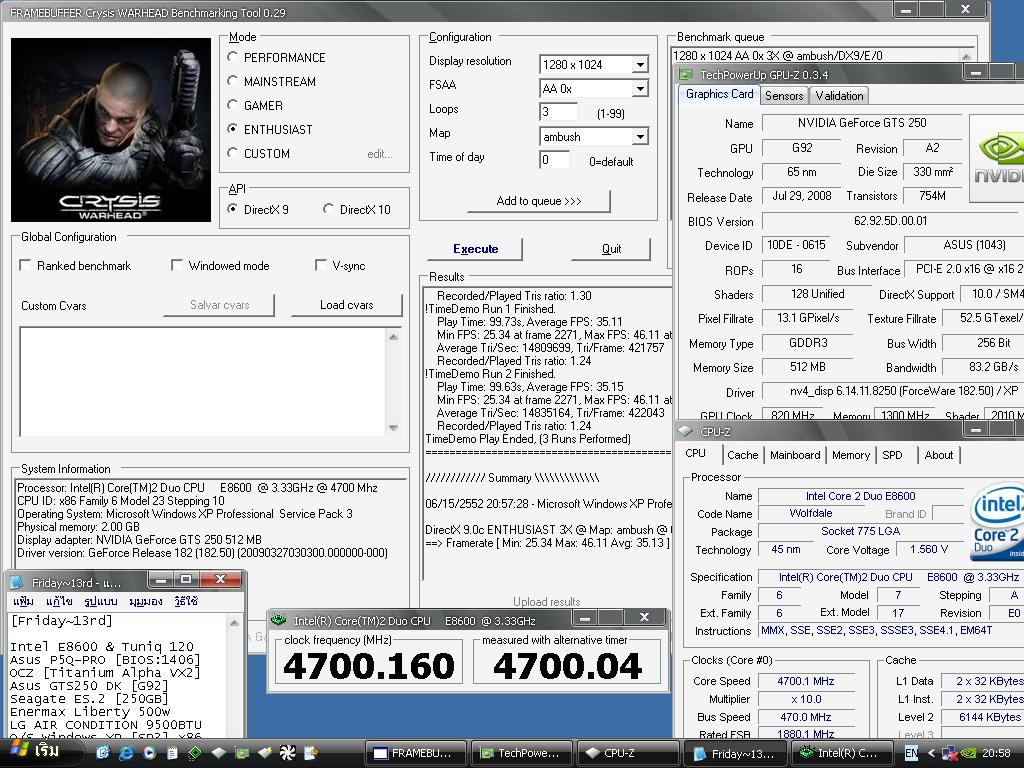Click the GPU-Z title bar icon
This screenshot has width=1024, height=768.
686,74
